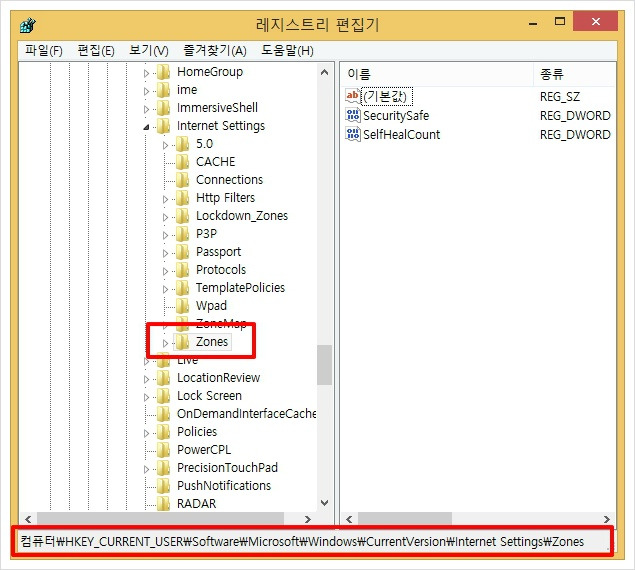Viewport: 635px width, 570px height.
Task: Click the tree pane scroll down arrow
Action: click(x=324, y=503)
